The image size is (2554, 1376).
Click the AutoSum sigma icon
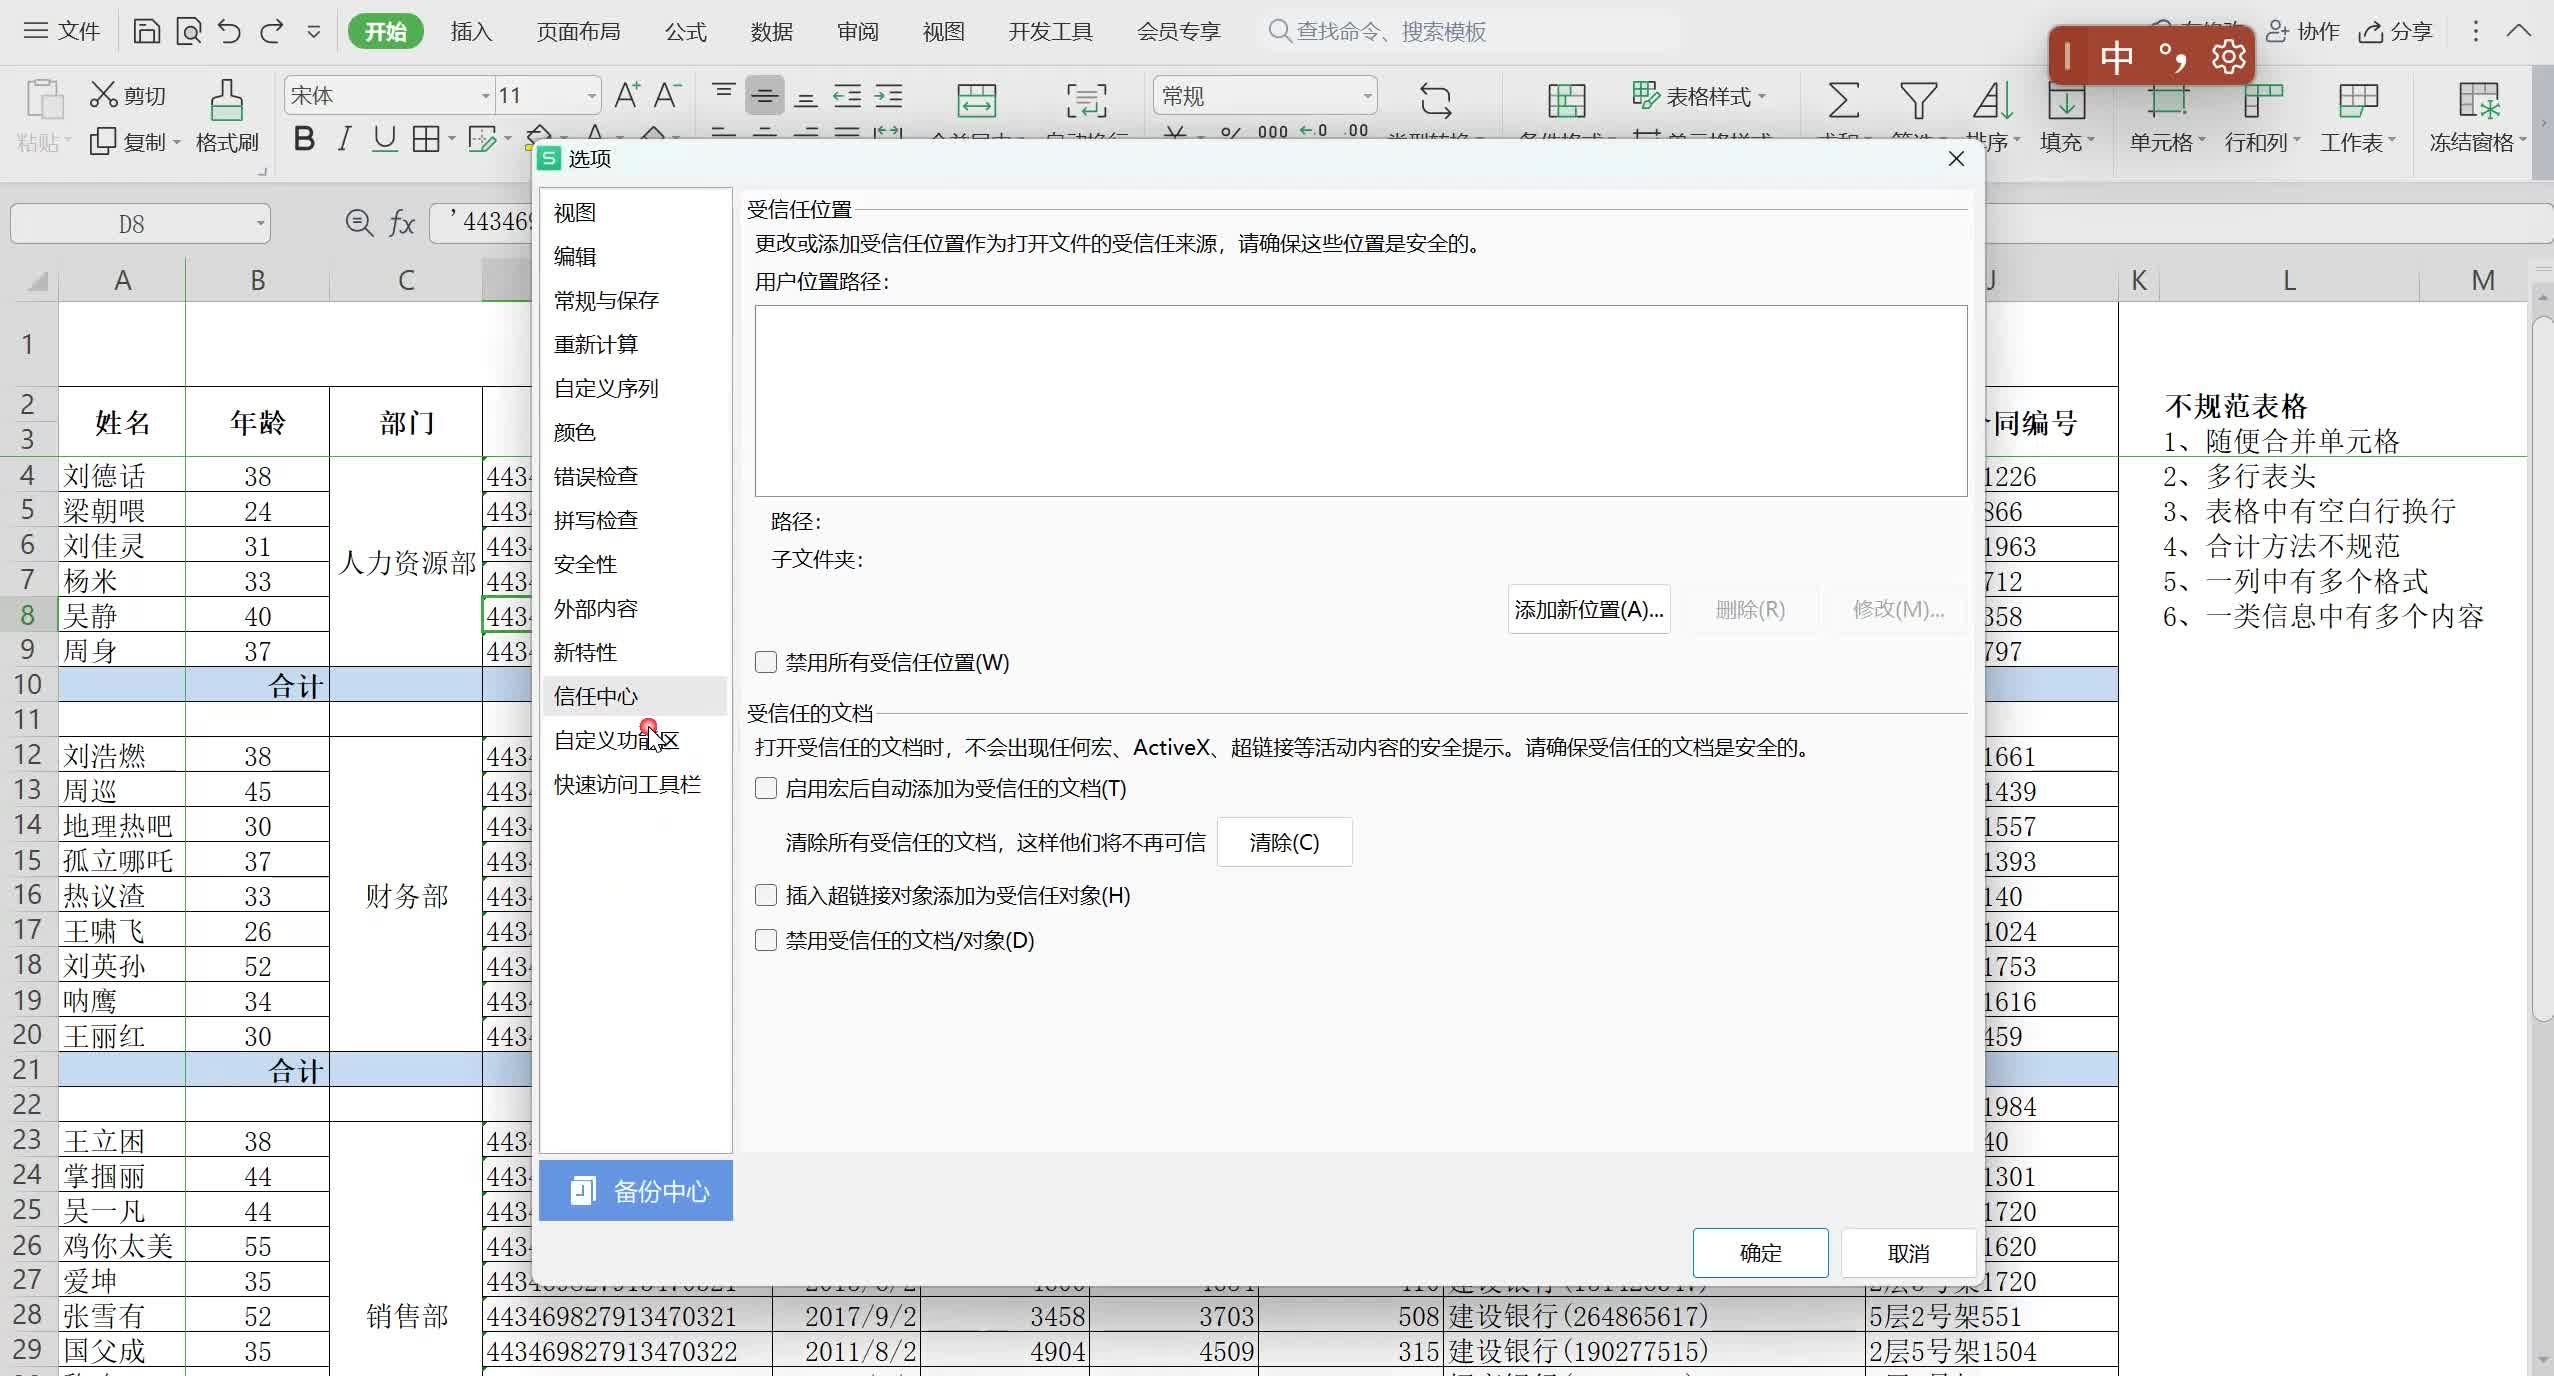[x=1843, y=101]
